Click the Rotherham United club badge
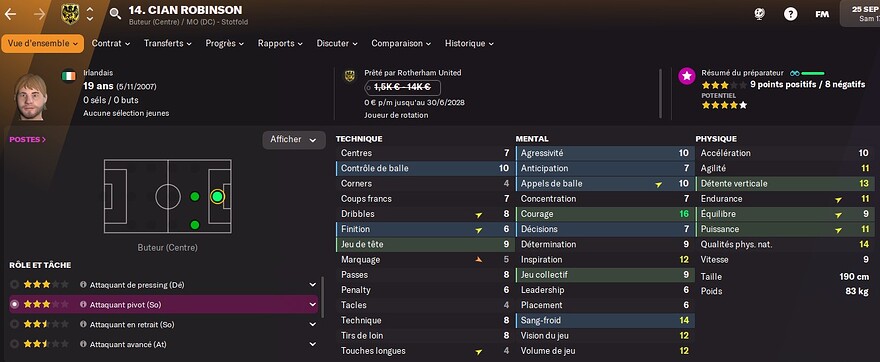The image size is (880, 362). point(350,76)
